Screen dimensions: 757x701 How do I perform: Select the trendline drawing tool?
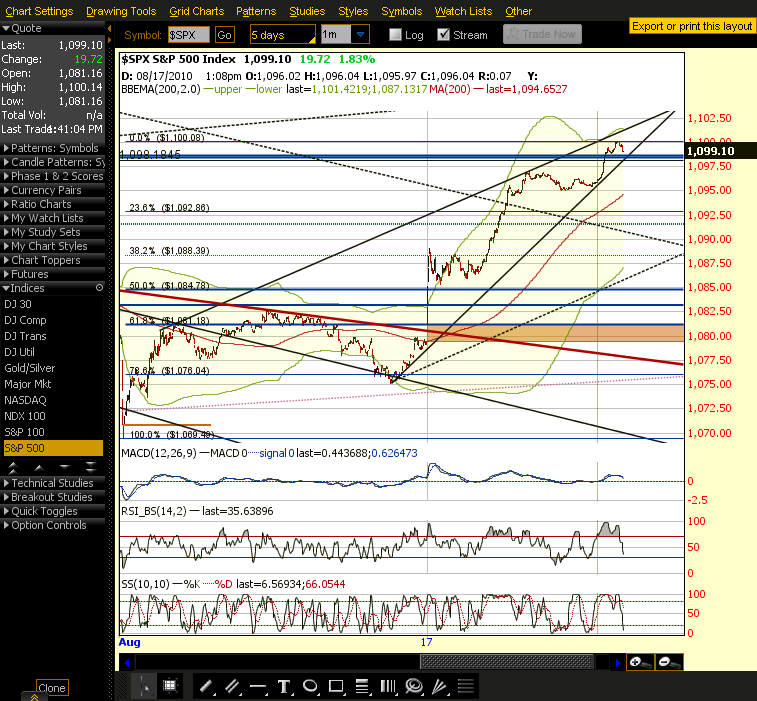206,687
